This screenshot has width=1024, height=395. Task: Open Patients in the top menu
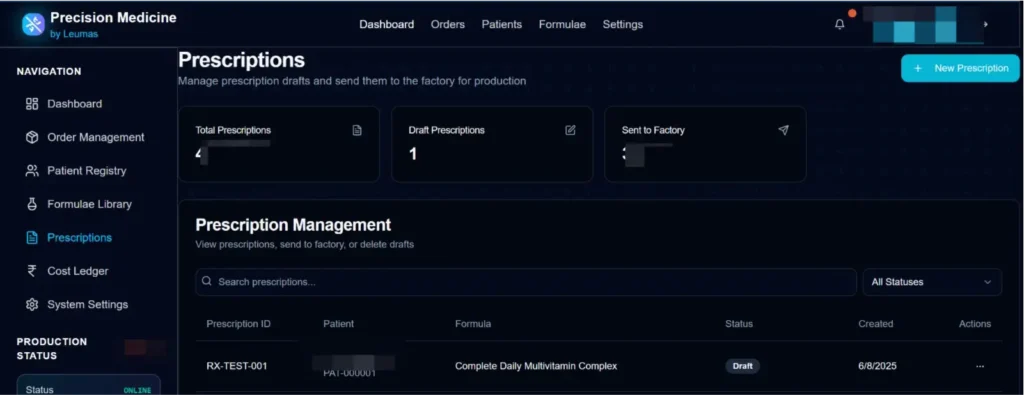pos(502,24)
